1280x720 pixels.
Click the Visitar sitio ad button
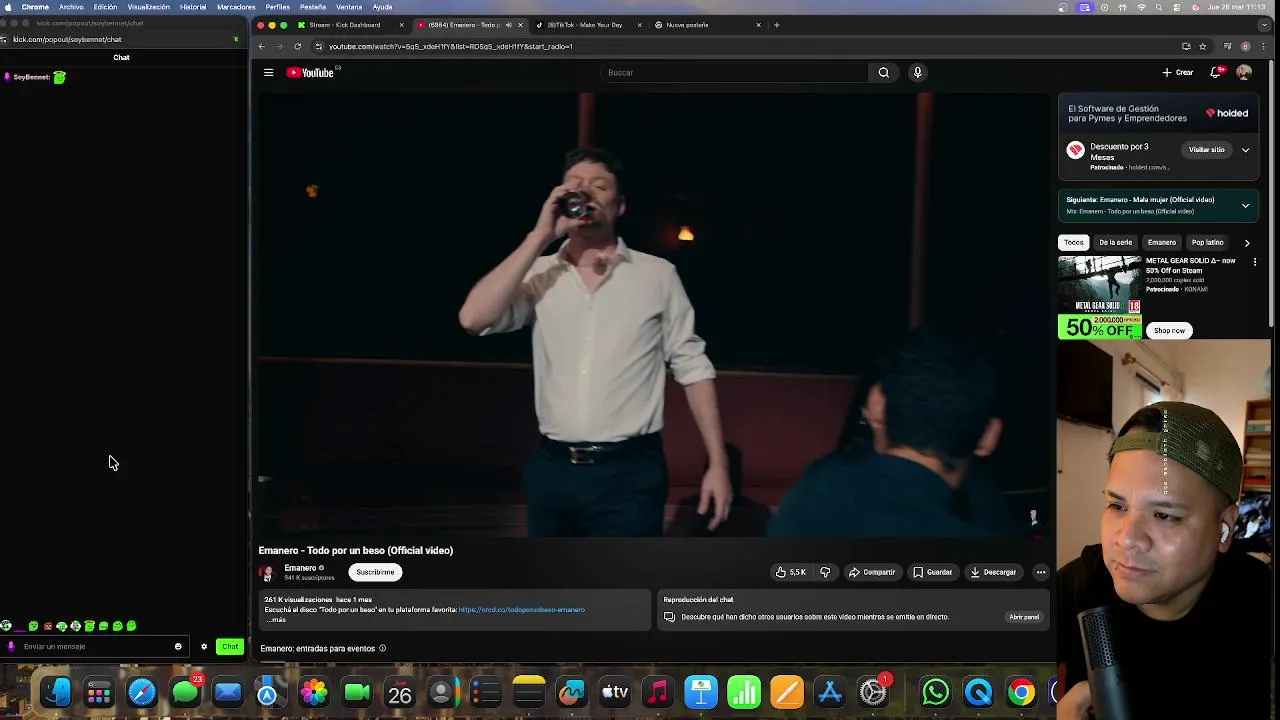(x=1206, y=150)
